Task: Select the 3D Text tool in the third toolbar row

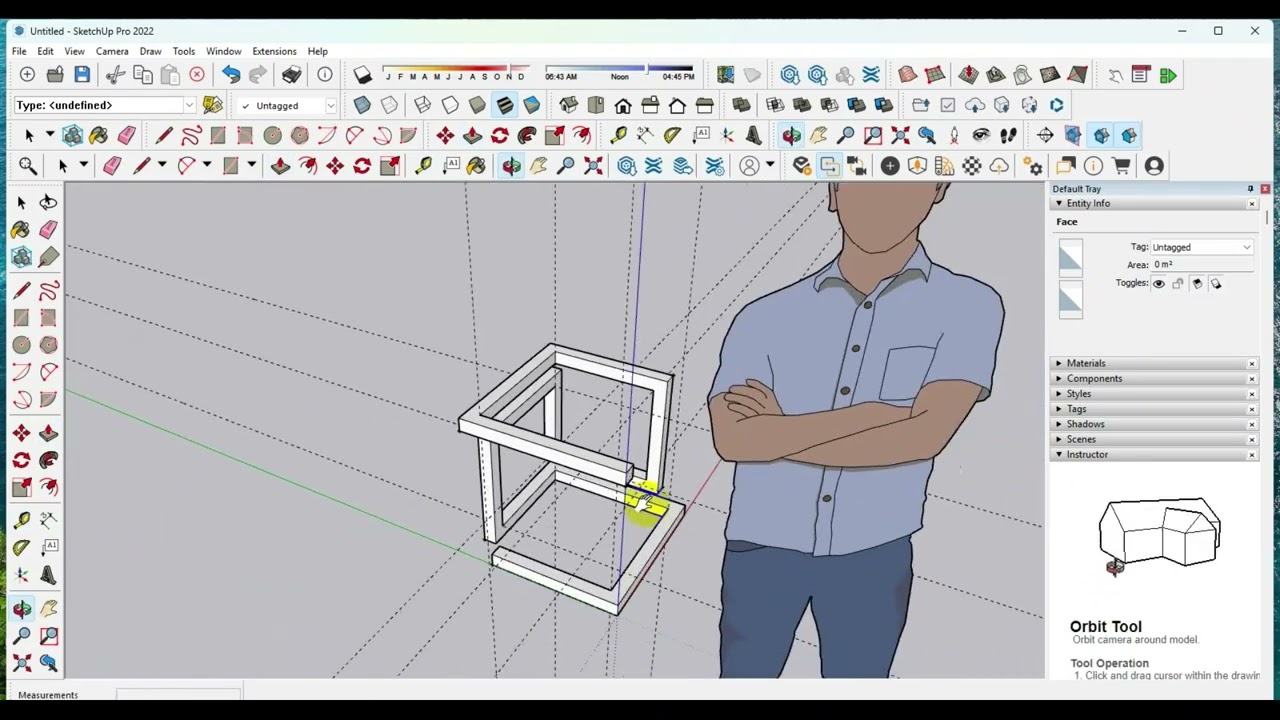Action: (753, 135)
